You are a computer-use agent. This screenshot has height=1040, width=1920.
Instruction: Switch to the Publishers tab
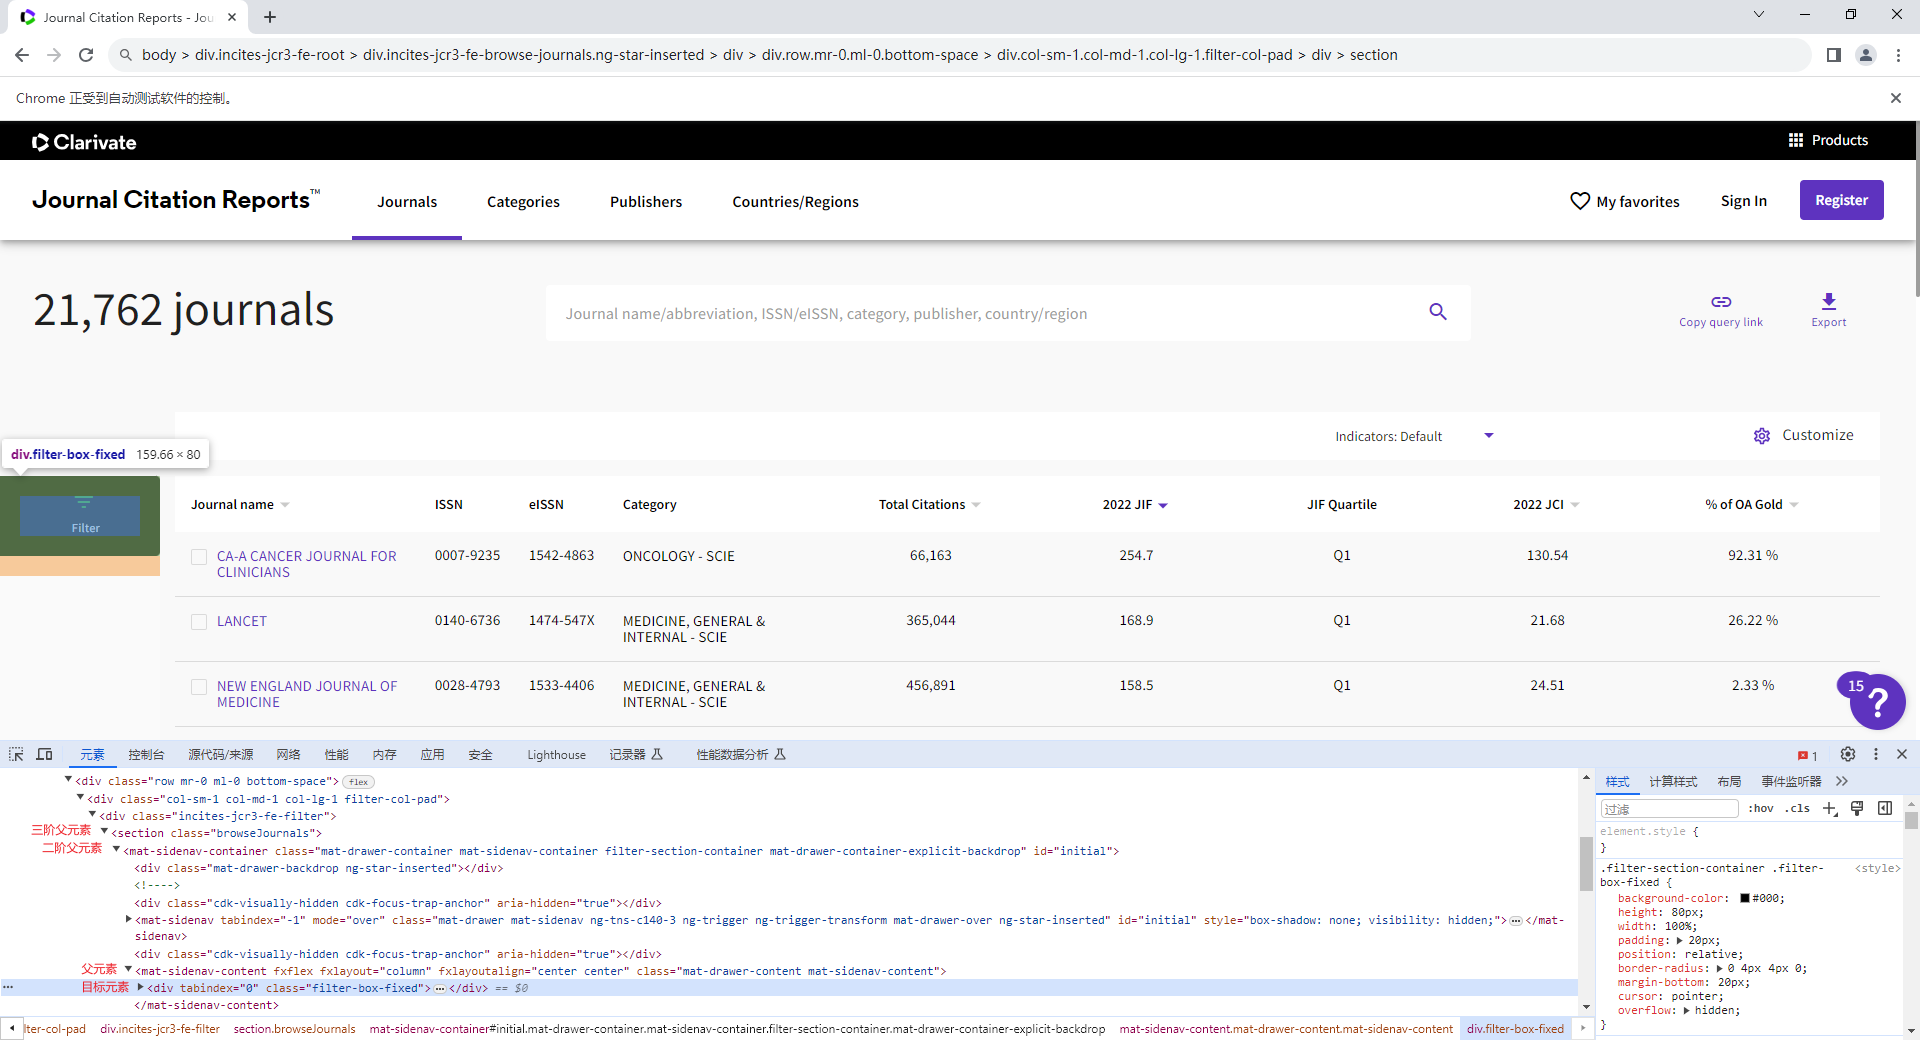coord(646,202)
